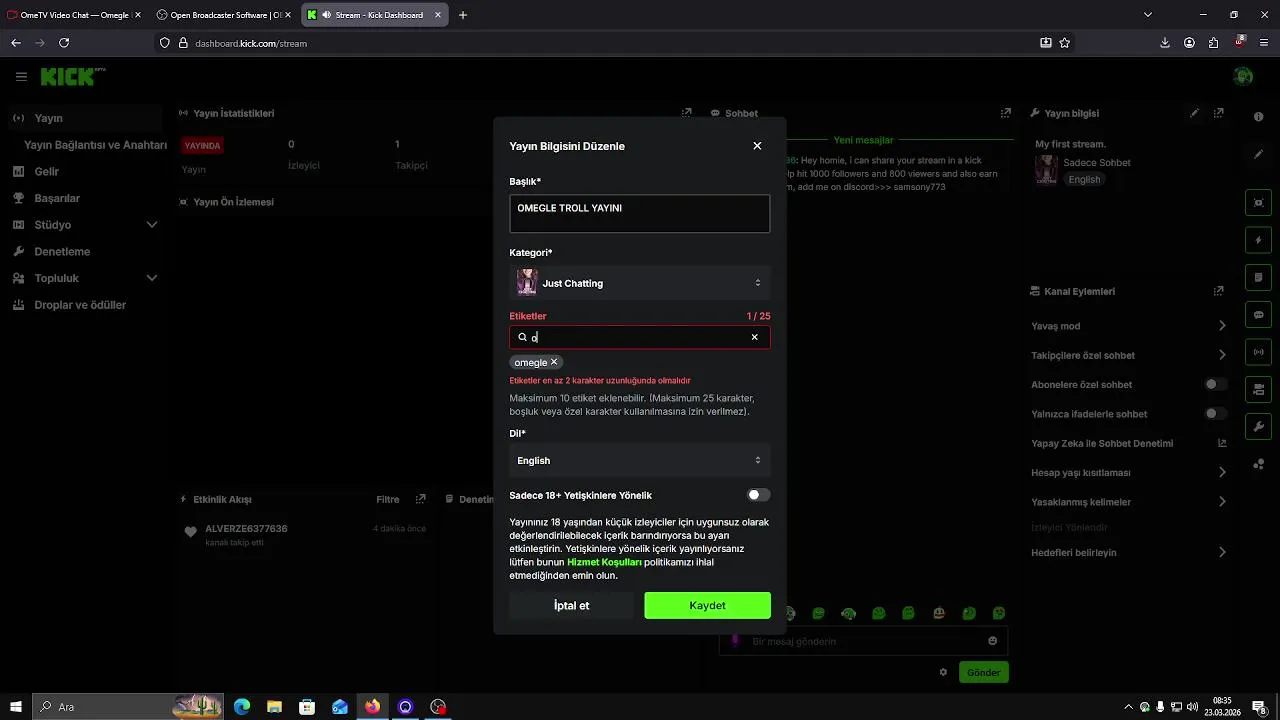Screen dimensions: 1280x720
Task: Click the KICK logo
Action: point(72,76)
